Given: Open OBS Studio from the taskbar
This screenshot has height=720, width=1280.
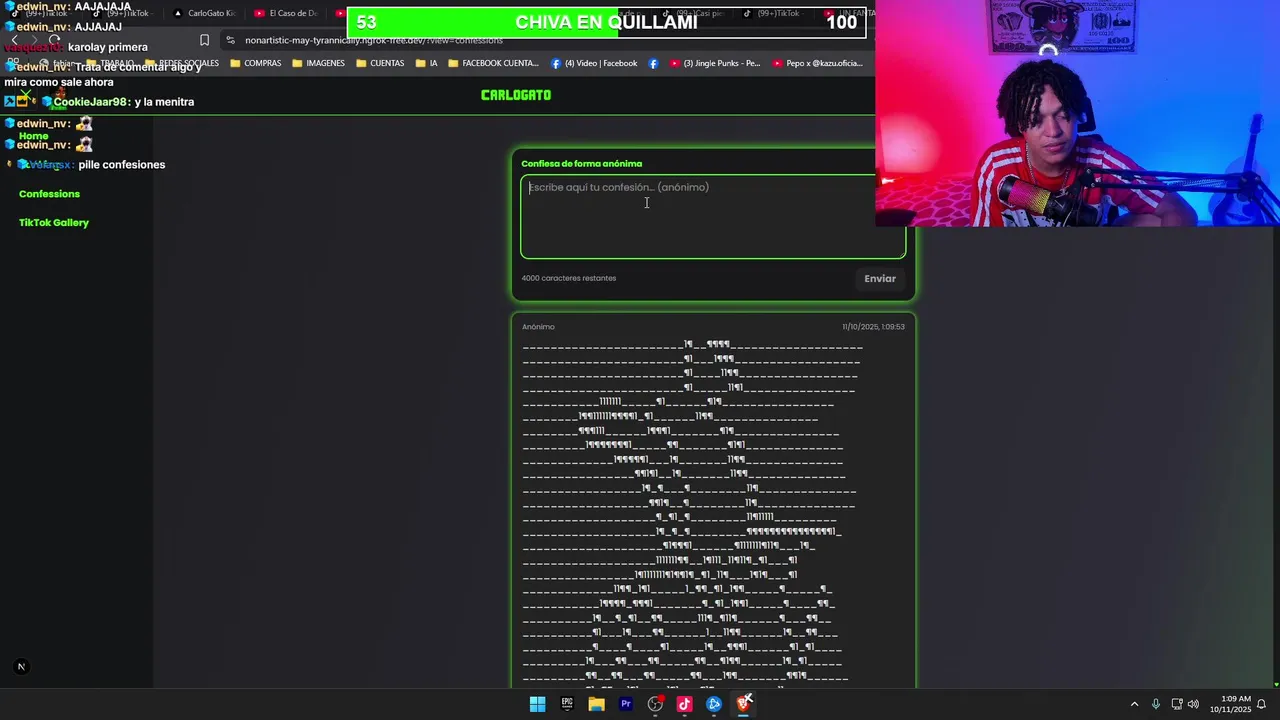Looking at the screenshot, I should (655, 704).
